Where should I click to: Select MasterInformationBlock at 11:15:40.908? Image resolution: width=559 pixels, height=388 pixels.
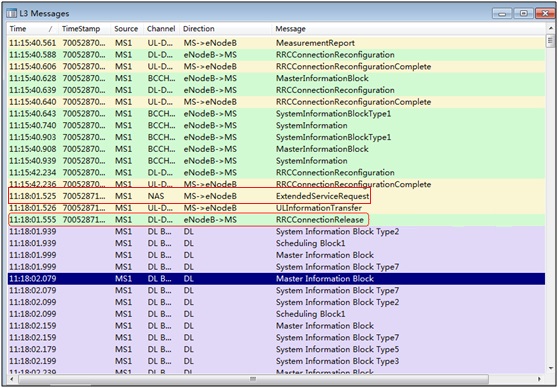276,149
